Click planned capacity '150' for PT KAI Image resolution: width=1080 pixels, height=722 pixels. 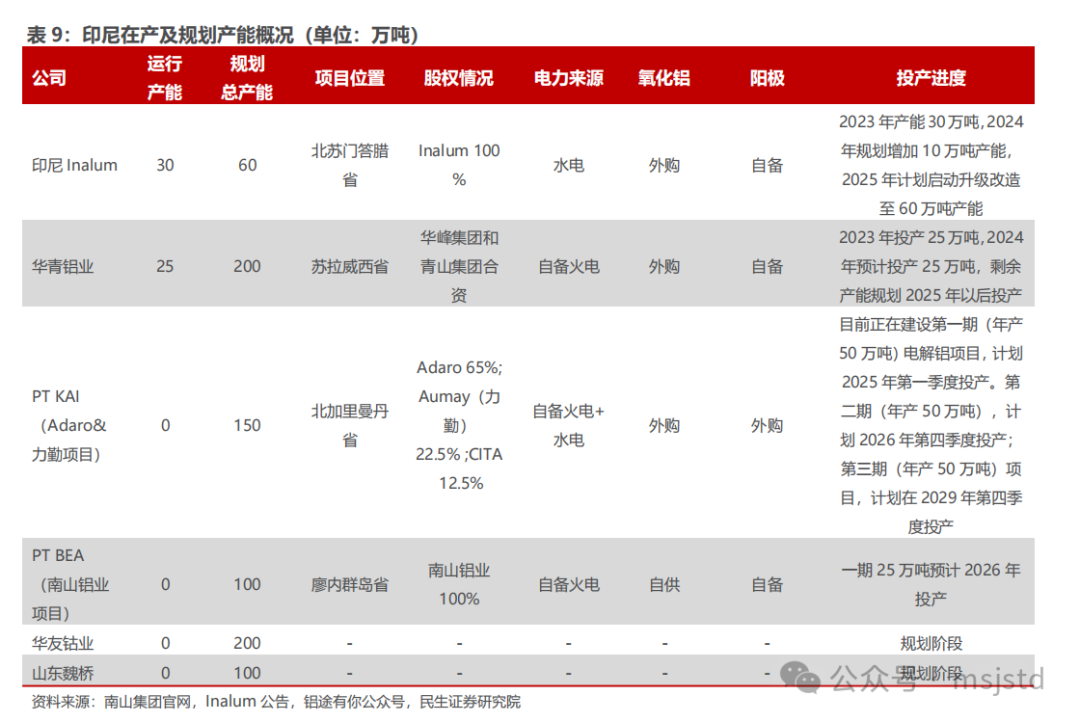247,426
